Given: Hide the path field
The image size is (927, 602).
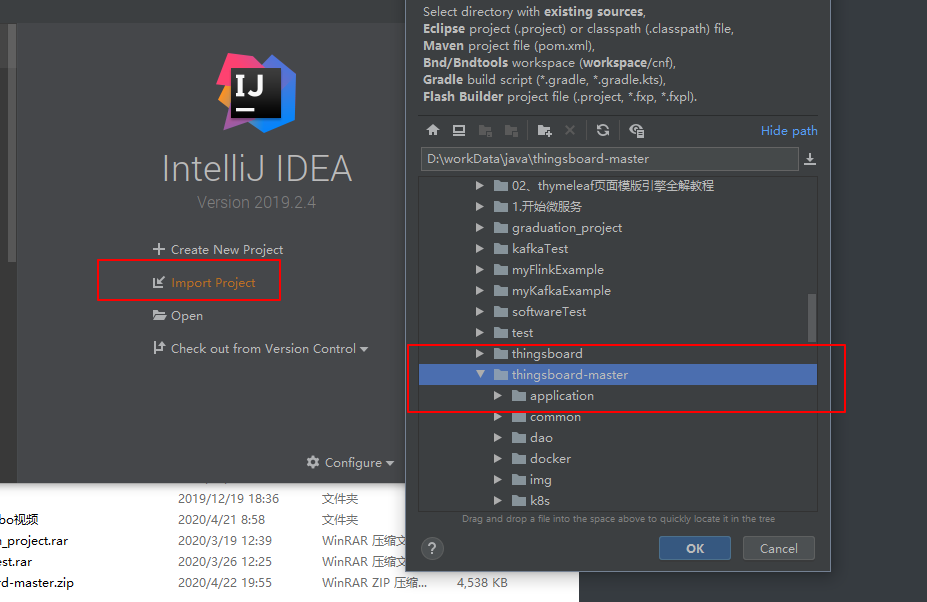Looking at the screenshot, I should tap(789, 131).
